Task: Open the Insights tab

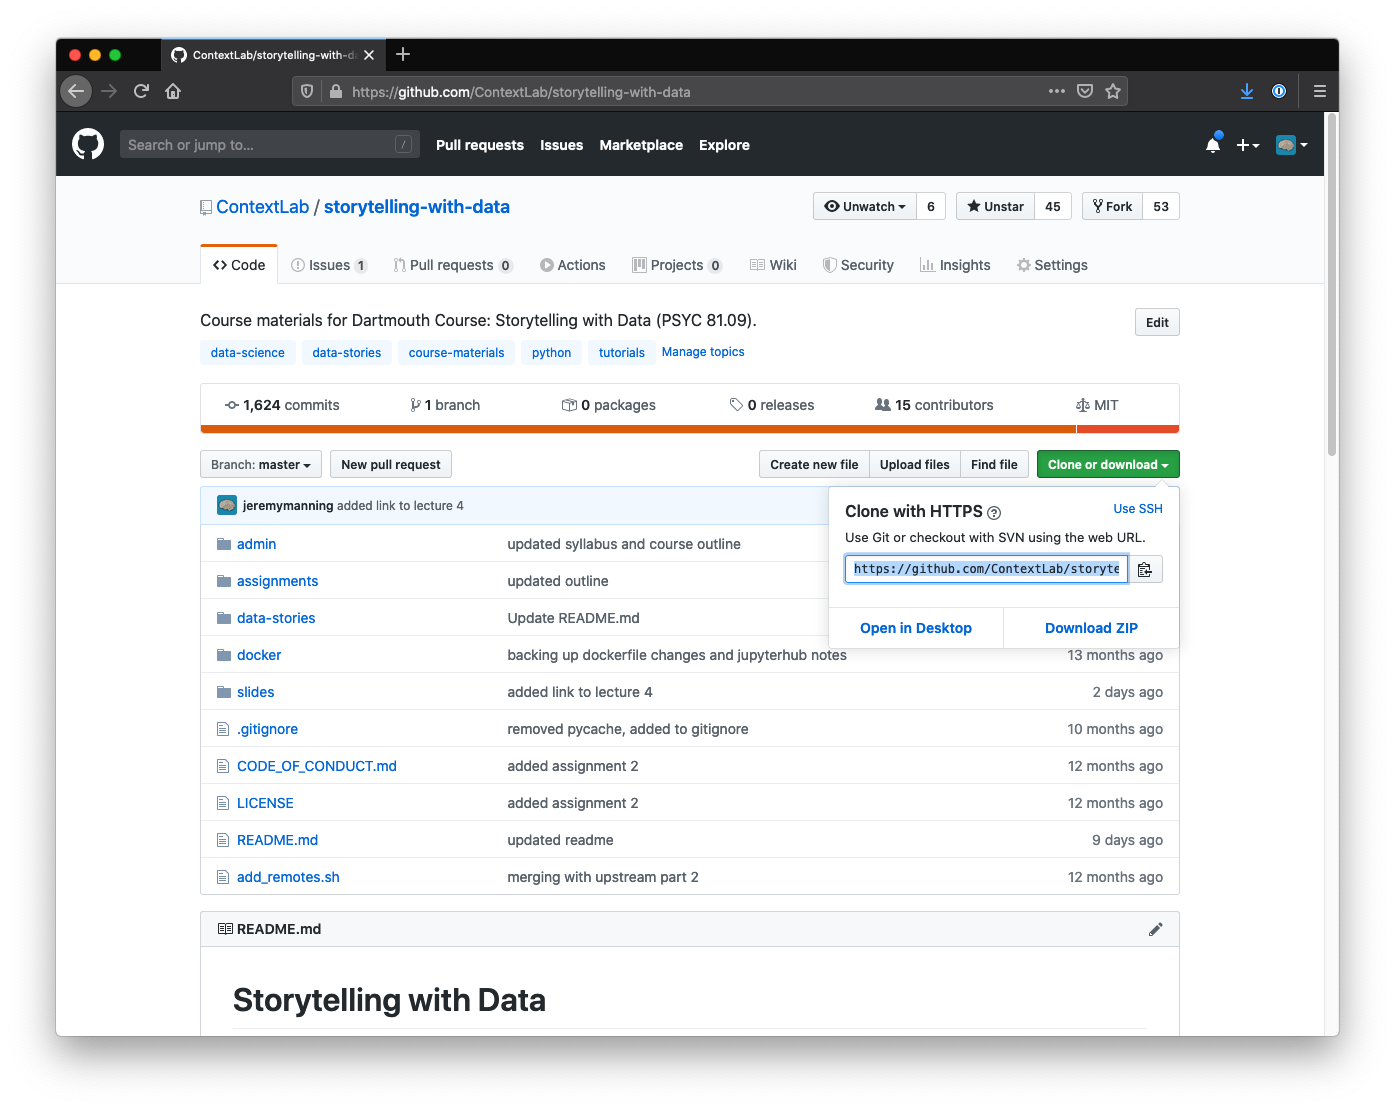Action: coord(955,265)
